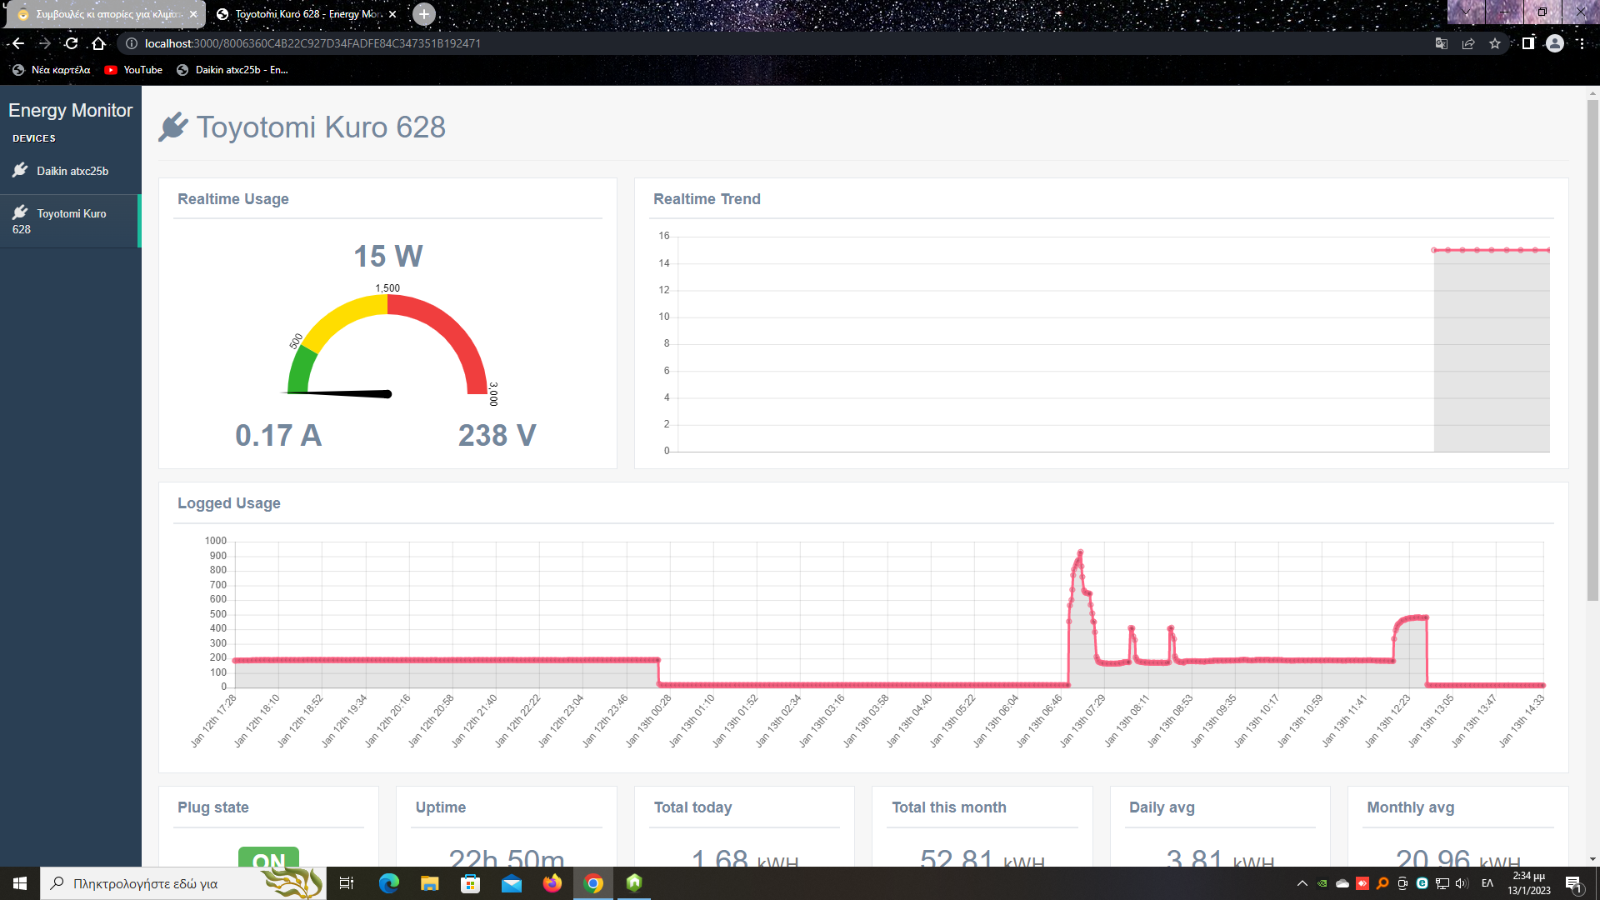The height and width of the screenshot is (900, 1600).
Task: Click the Windows taskbar search box
Action: [183, 883]
